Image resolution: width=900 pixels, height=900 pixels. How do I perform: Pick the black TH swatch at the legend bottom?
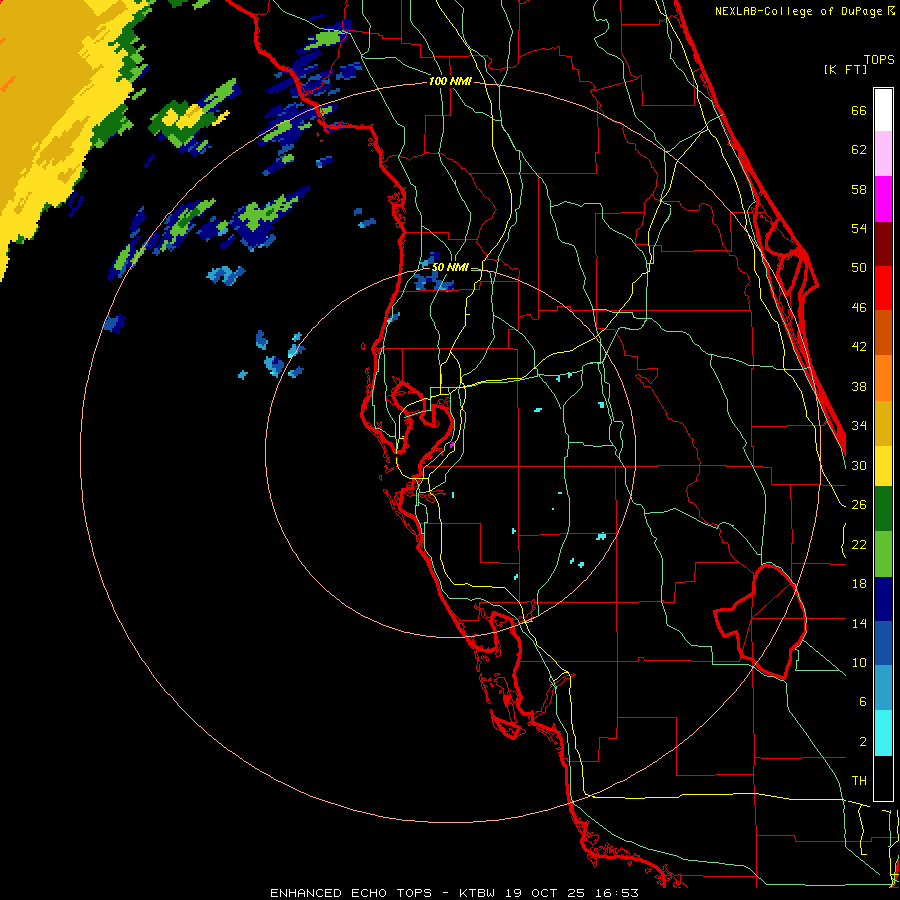883,778
